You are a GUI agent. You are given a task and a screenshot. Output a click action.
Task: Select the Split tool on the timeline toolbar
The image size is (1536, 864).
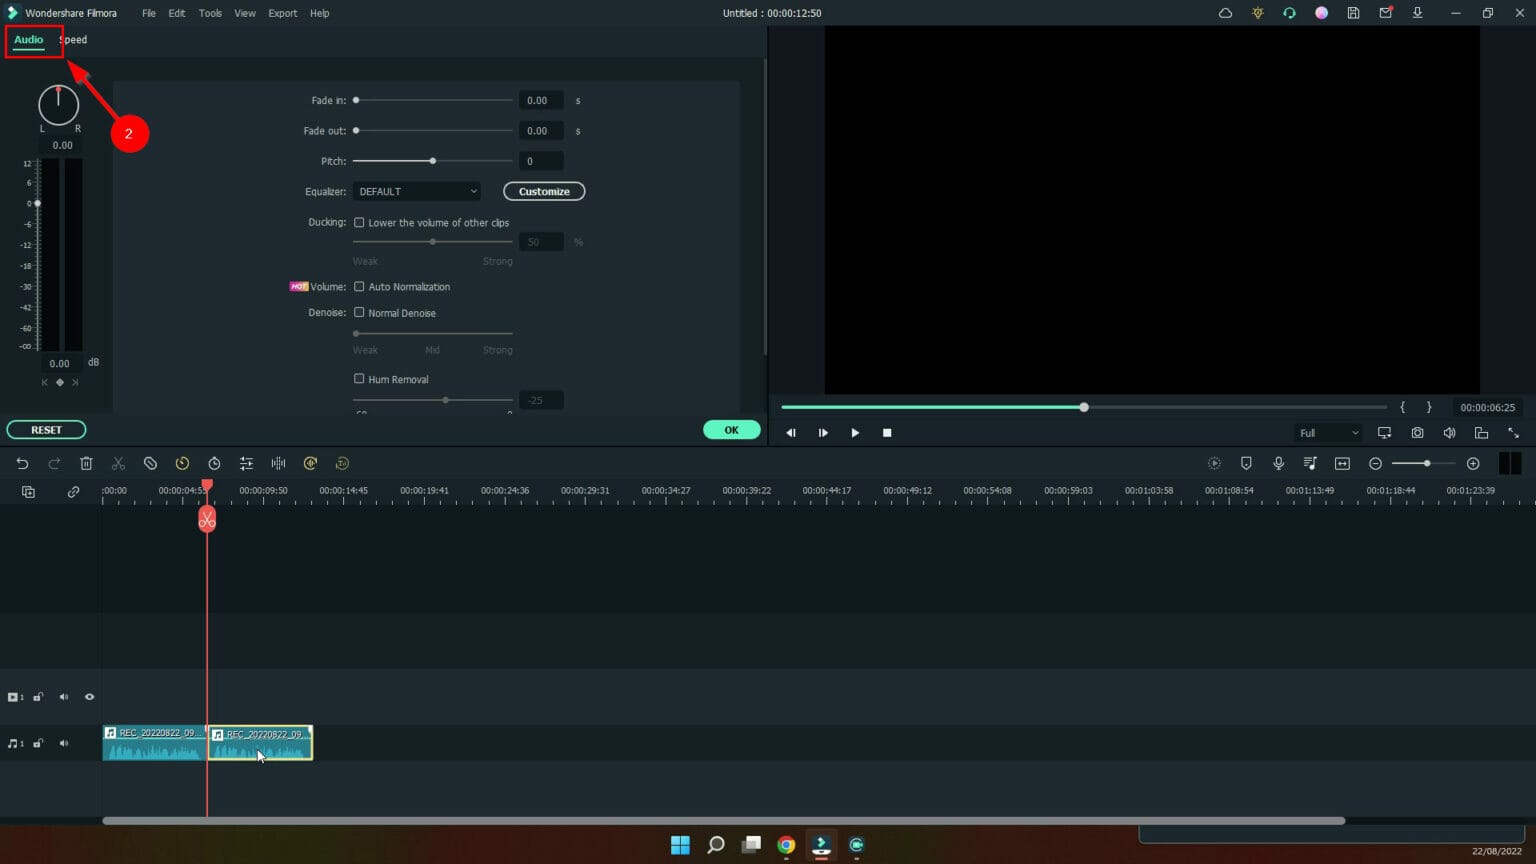coord(118,463)
